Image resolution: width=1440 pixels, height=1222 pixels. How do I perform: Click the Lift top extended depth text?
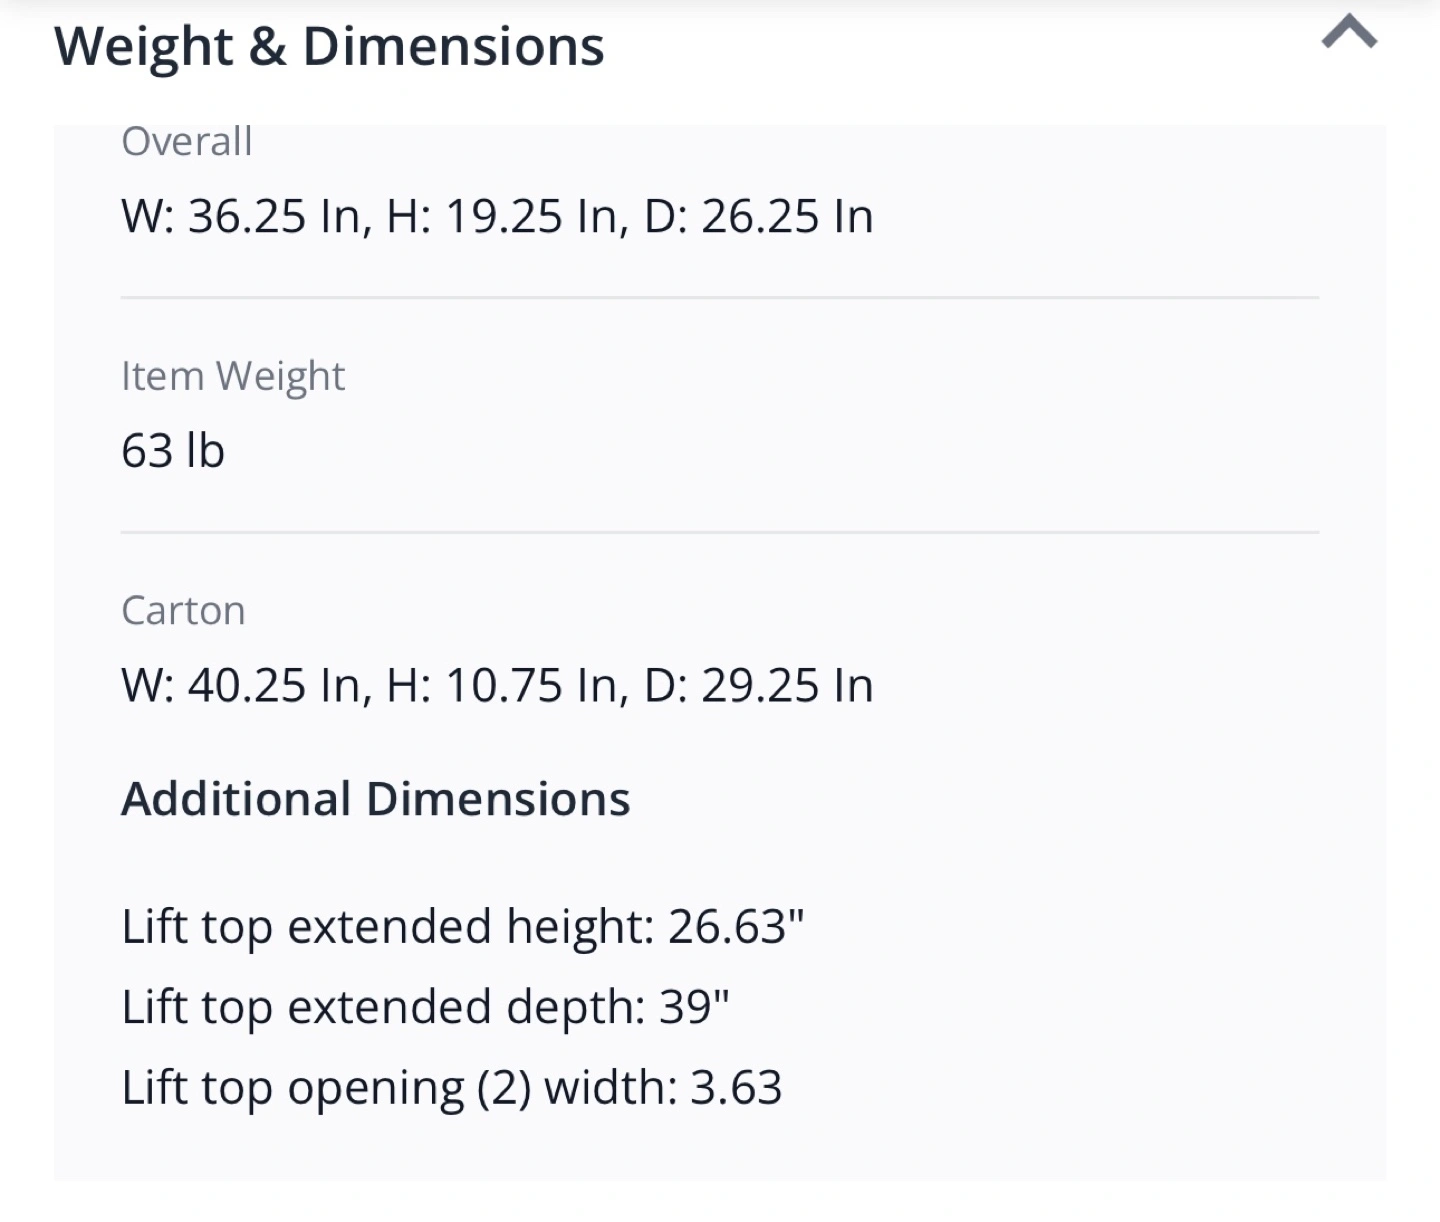pos(383,1007)
